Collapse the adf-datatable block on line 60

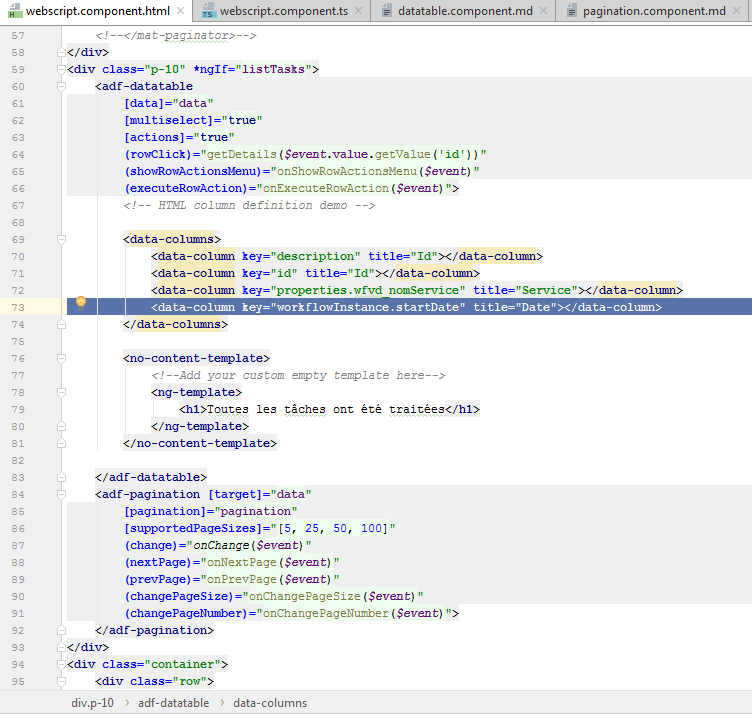61,86
